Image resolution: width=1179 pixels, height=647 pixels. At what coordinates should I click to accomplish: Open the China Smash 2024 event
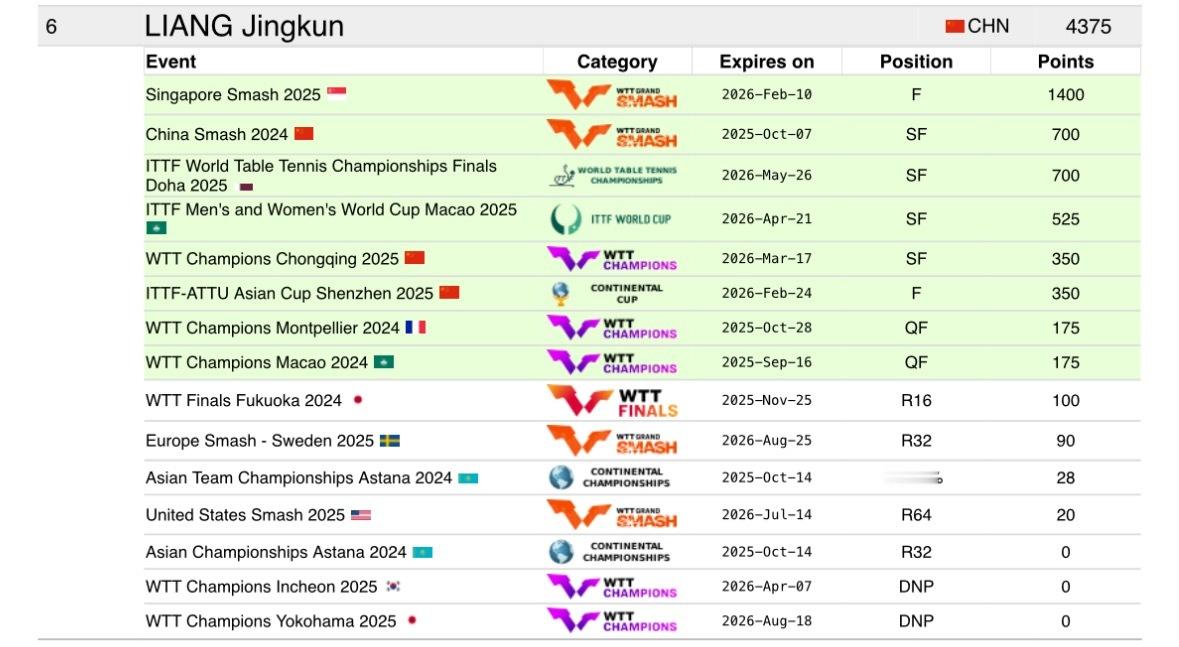(217, 135)
